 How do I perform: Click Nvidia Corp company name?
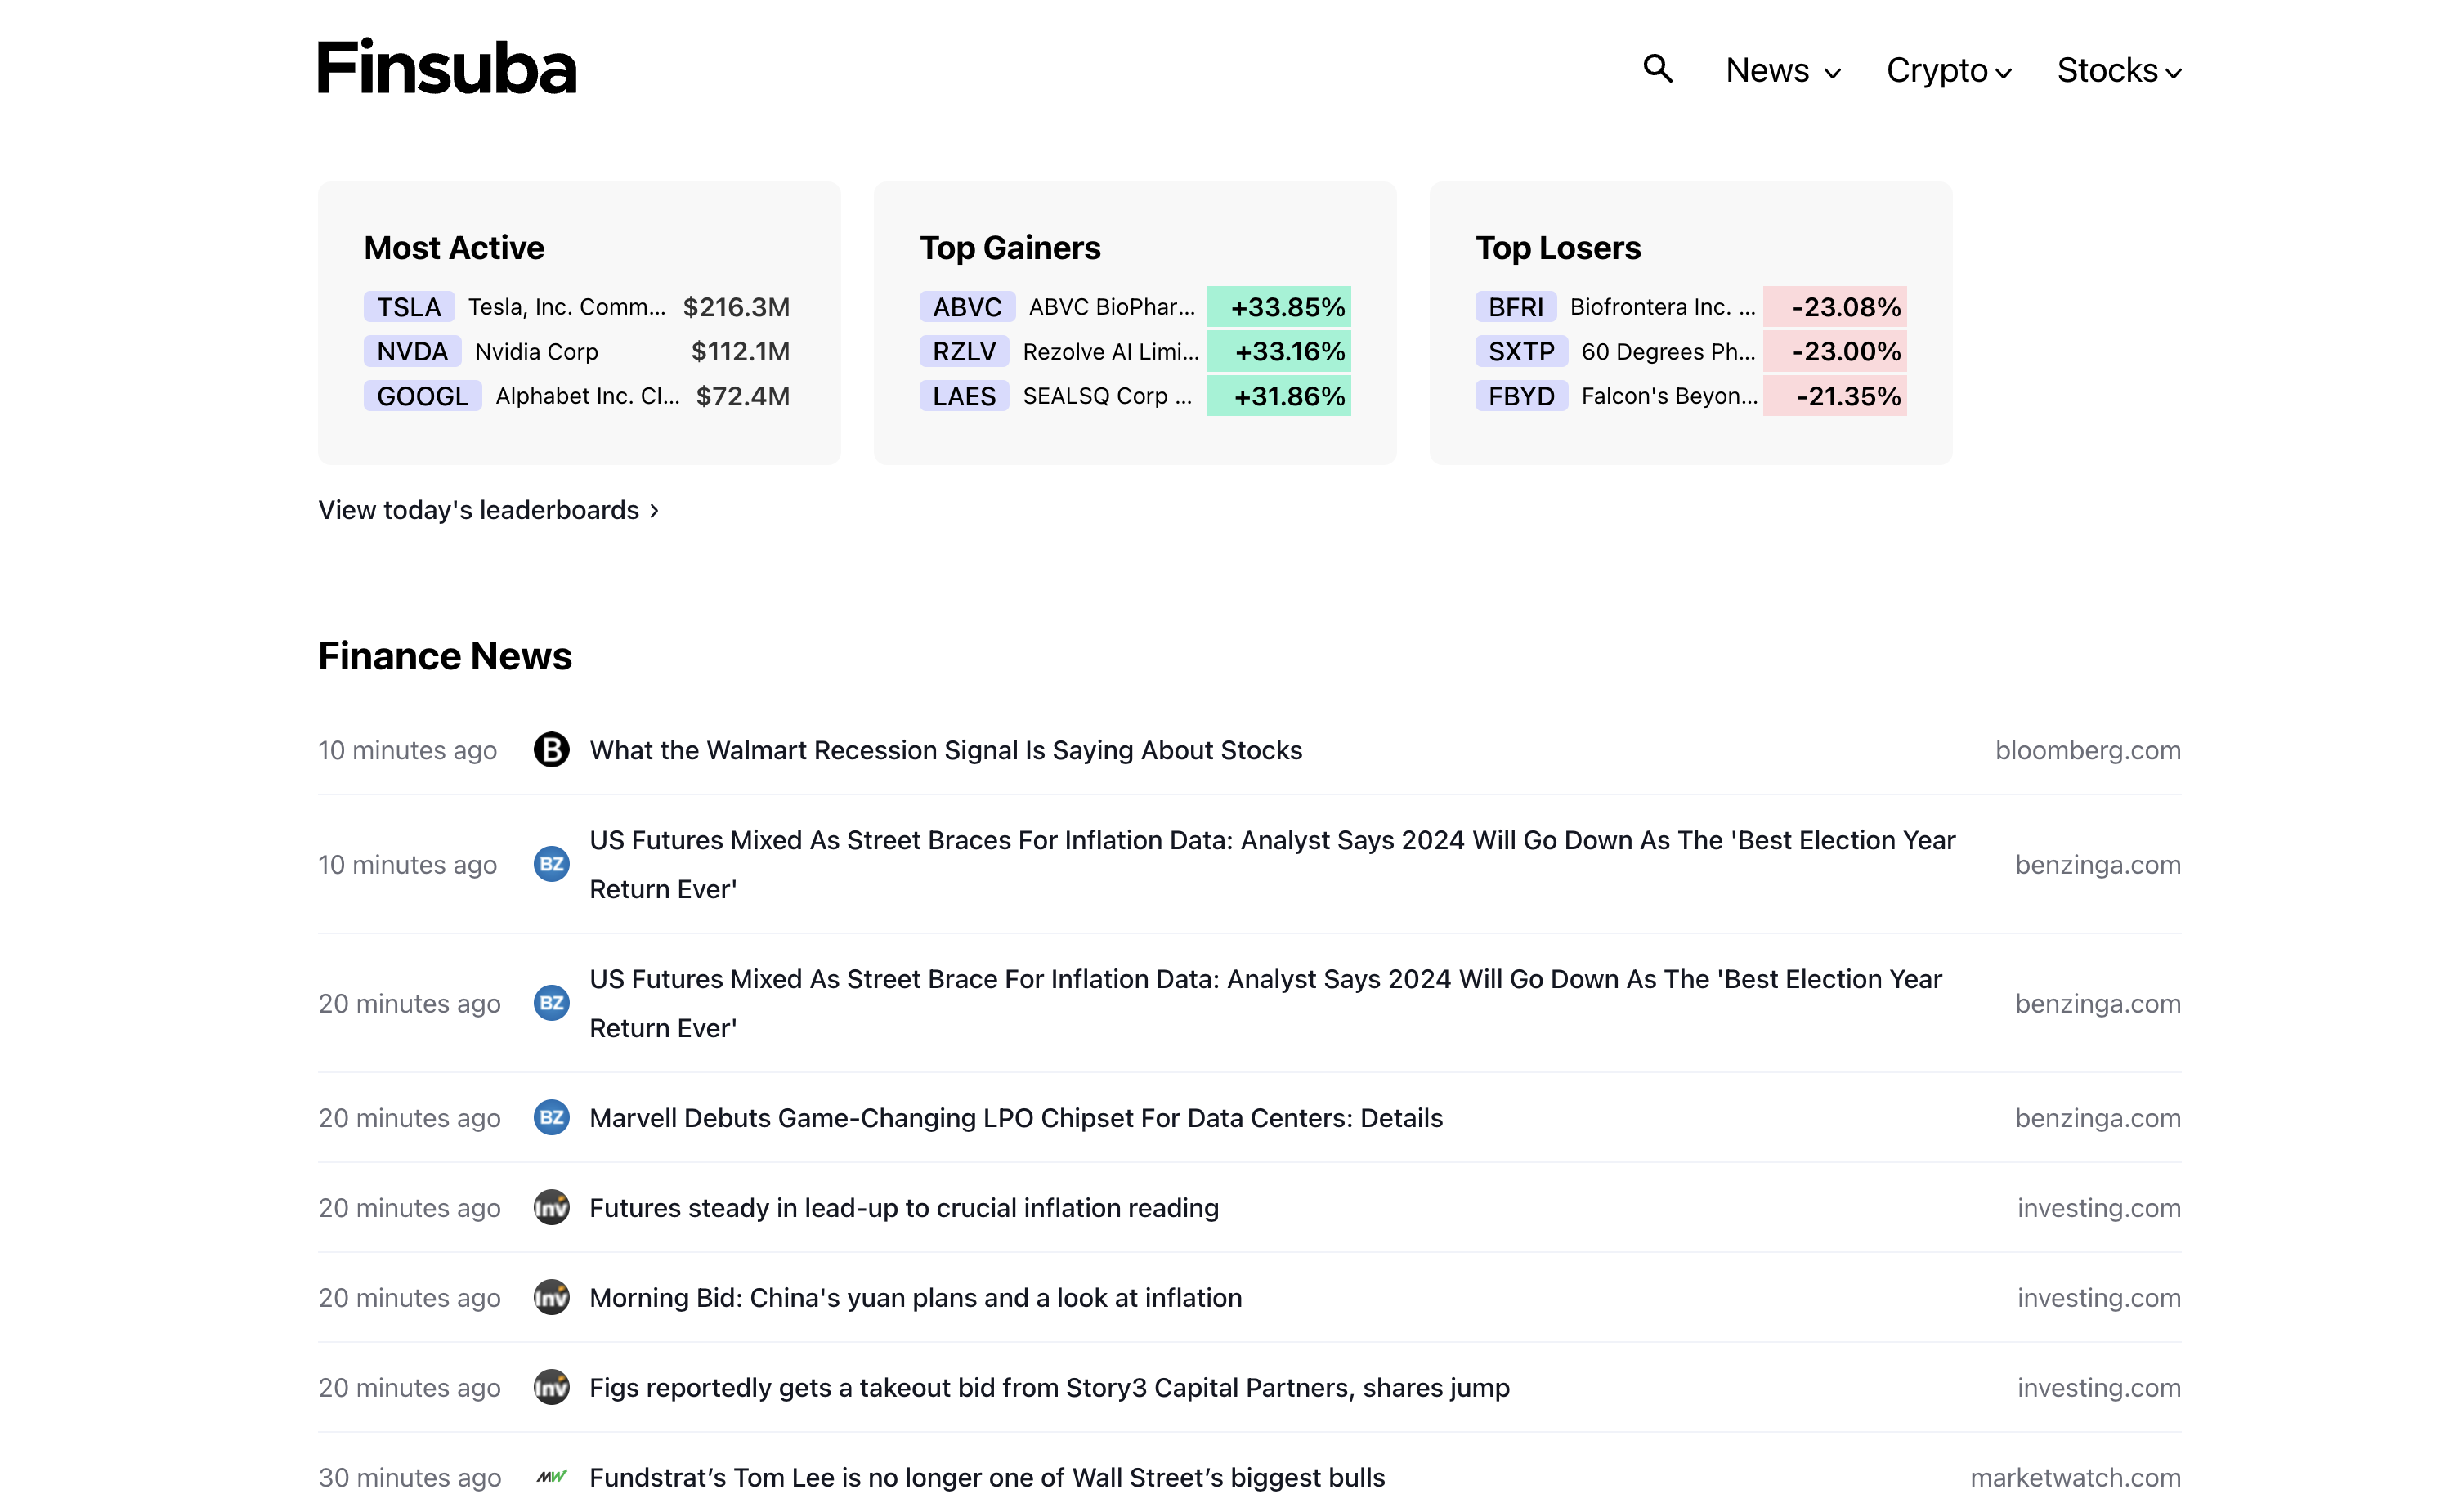[x=537, y=351]
